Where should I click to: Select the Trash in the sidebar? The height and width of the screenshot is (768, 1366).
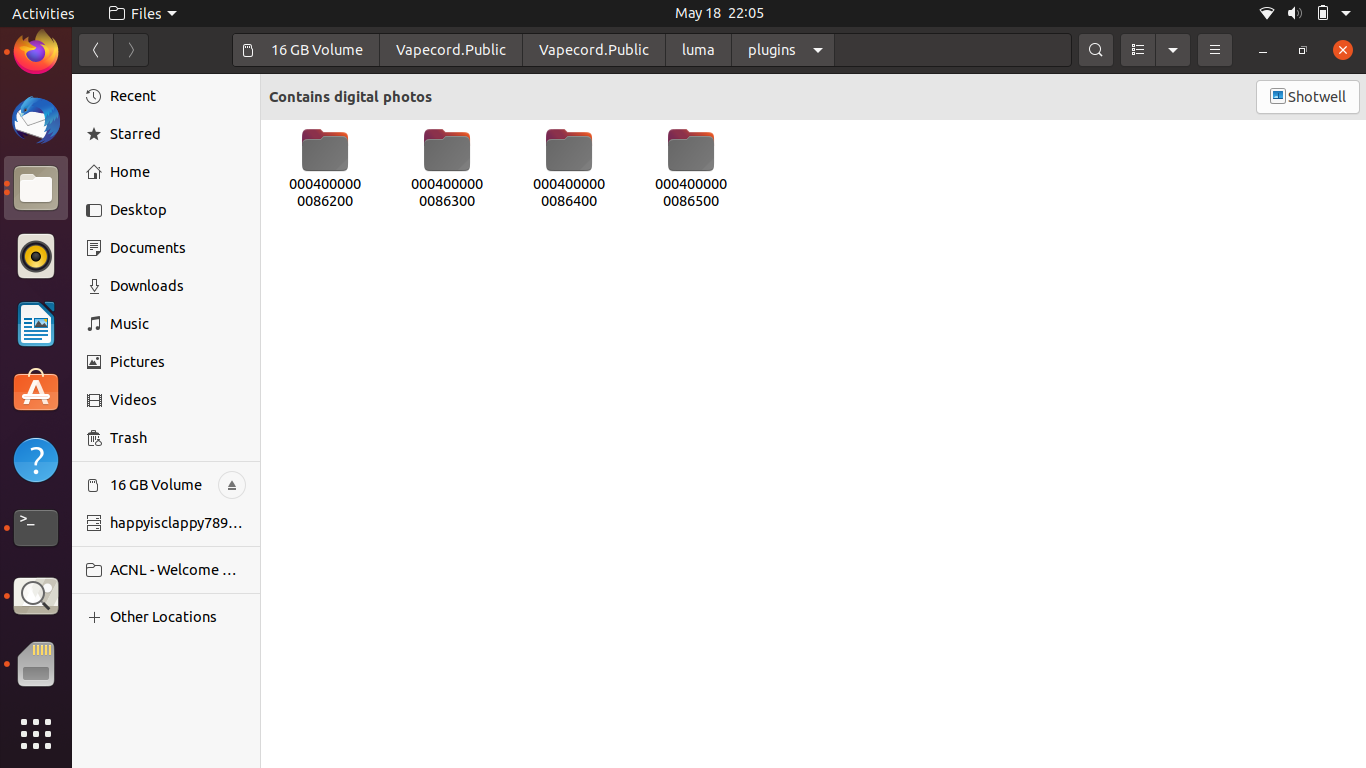[x=128, y=438]
